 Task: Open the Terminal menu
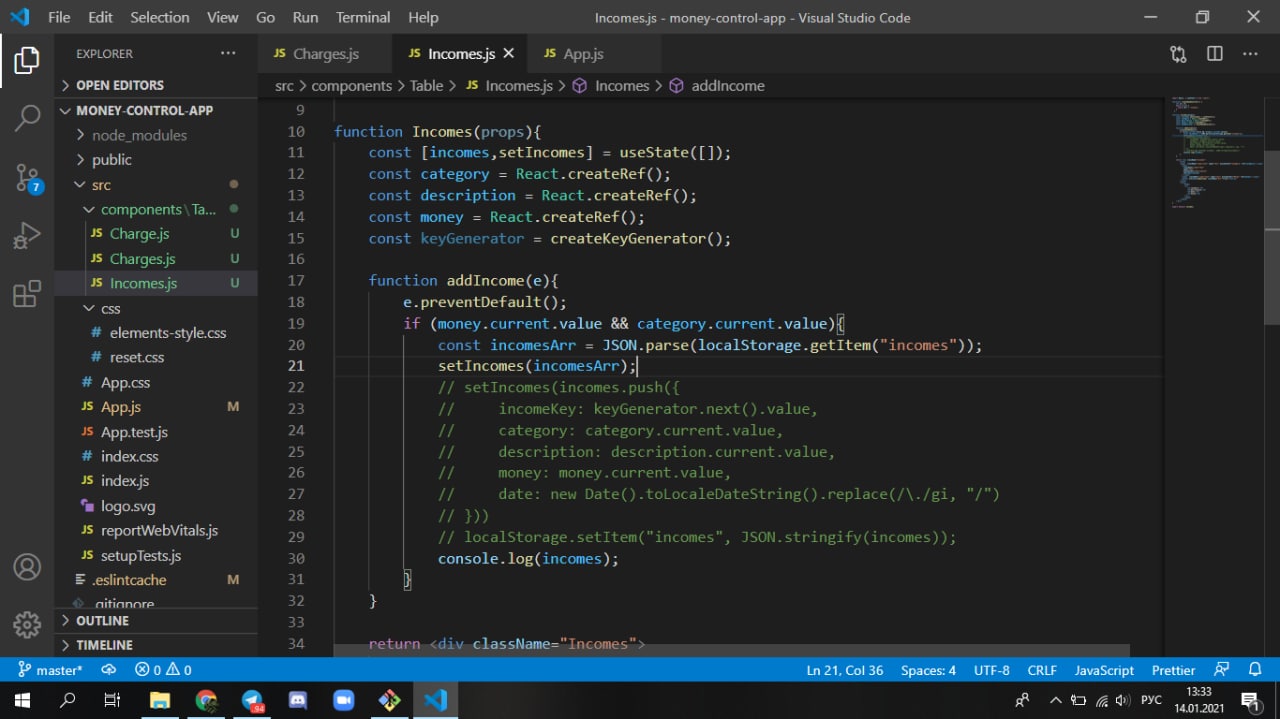click(x=363, y=17)
